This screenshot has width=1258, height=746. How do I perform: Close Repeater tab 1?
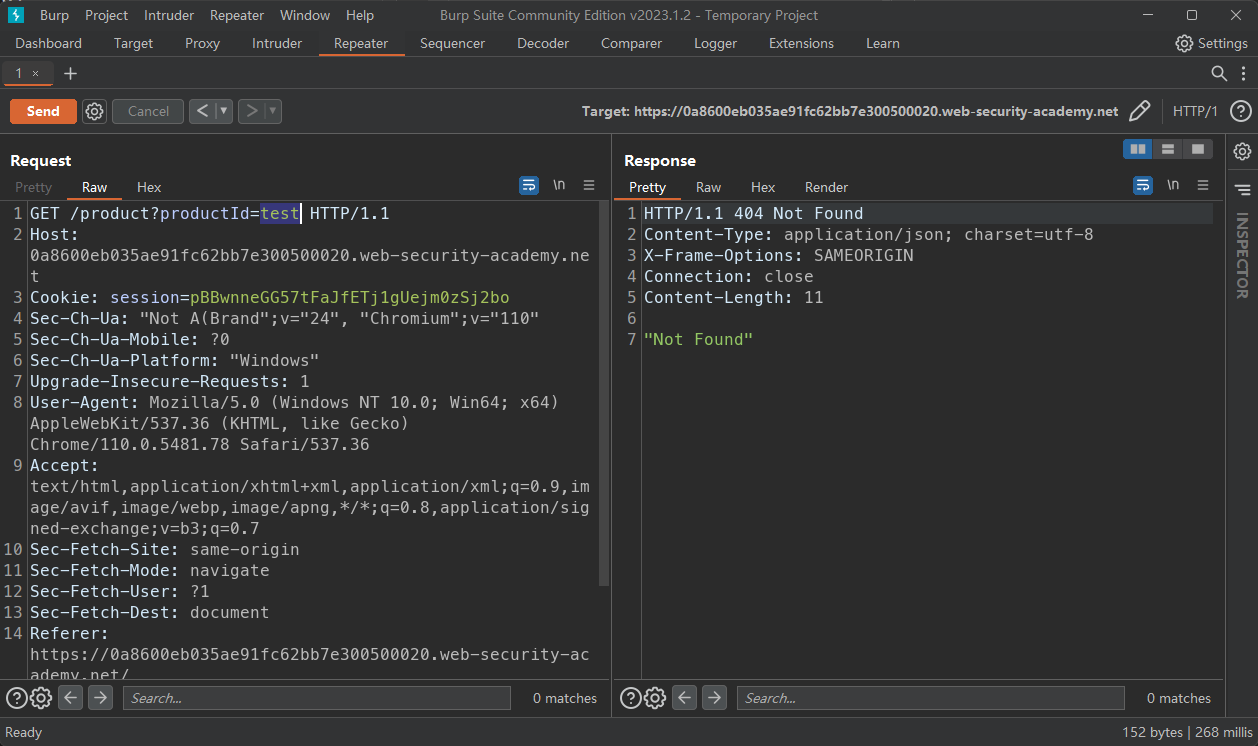(36, 73)
